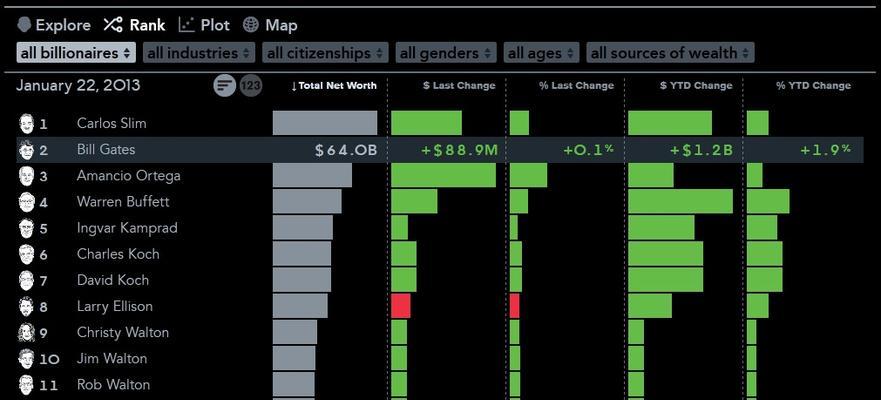This screenshot has width=881, height=400.
Task: Open the all citizenships dropdown
Action: [325, 53]
